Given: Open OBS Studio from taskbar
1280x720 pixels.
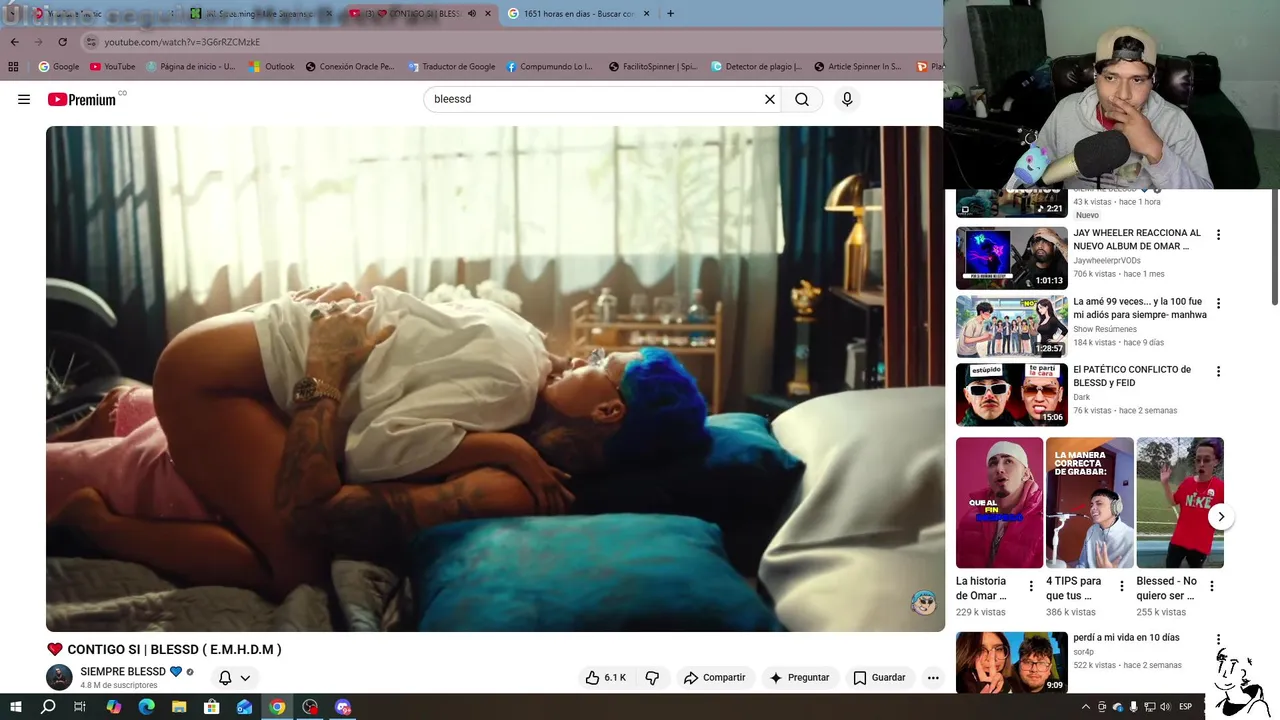Looking at the screenshot, I should [x=310, y=707].
